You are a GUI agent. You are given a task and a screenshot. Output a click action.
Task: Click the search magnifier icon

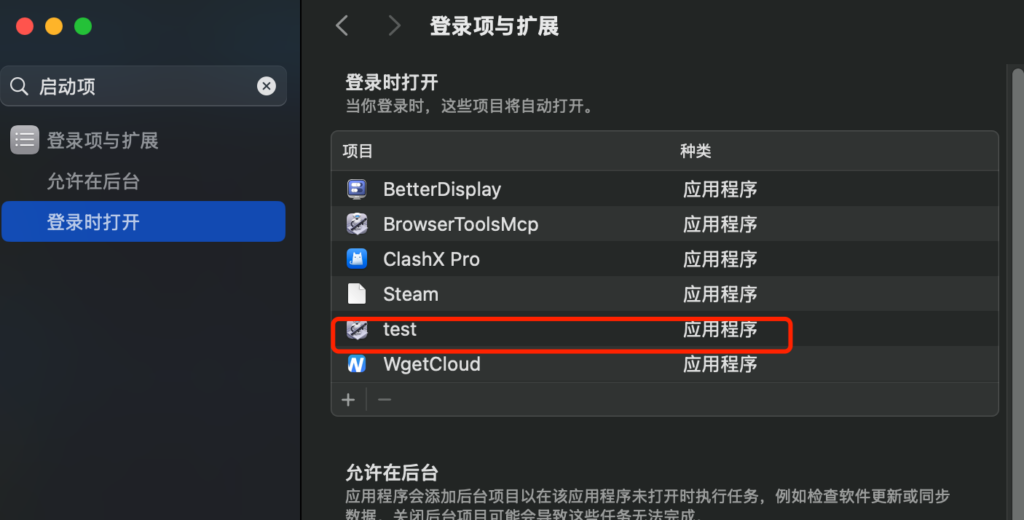tap(20, 86)
